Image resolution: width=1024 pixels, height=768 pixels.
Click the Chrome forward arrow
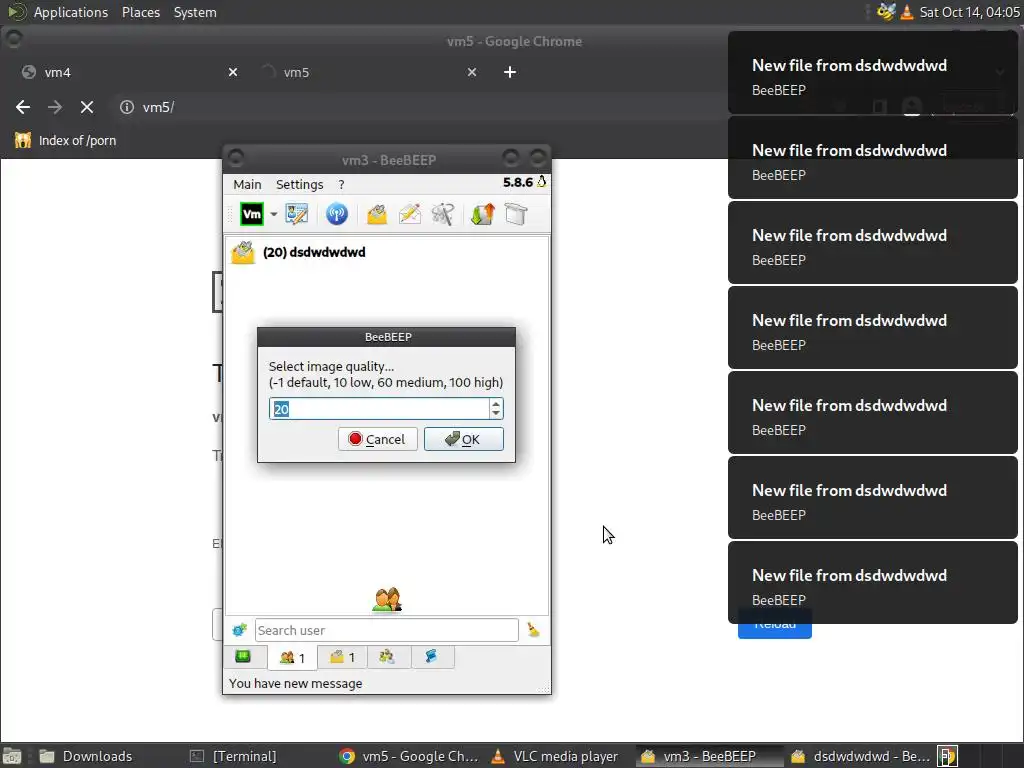click(55, 107)
